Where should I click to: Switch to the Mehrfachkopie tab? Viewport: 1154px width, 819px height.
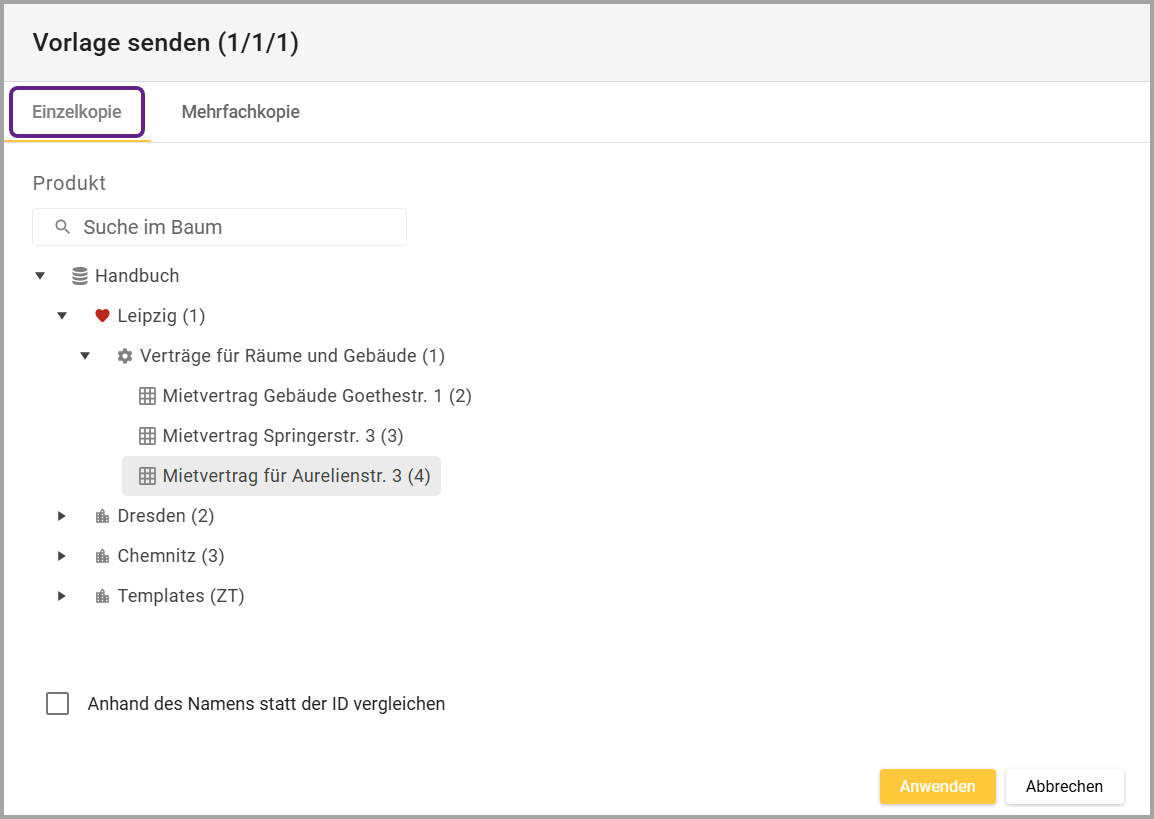tap(240, 112)
